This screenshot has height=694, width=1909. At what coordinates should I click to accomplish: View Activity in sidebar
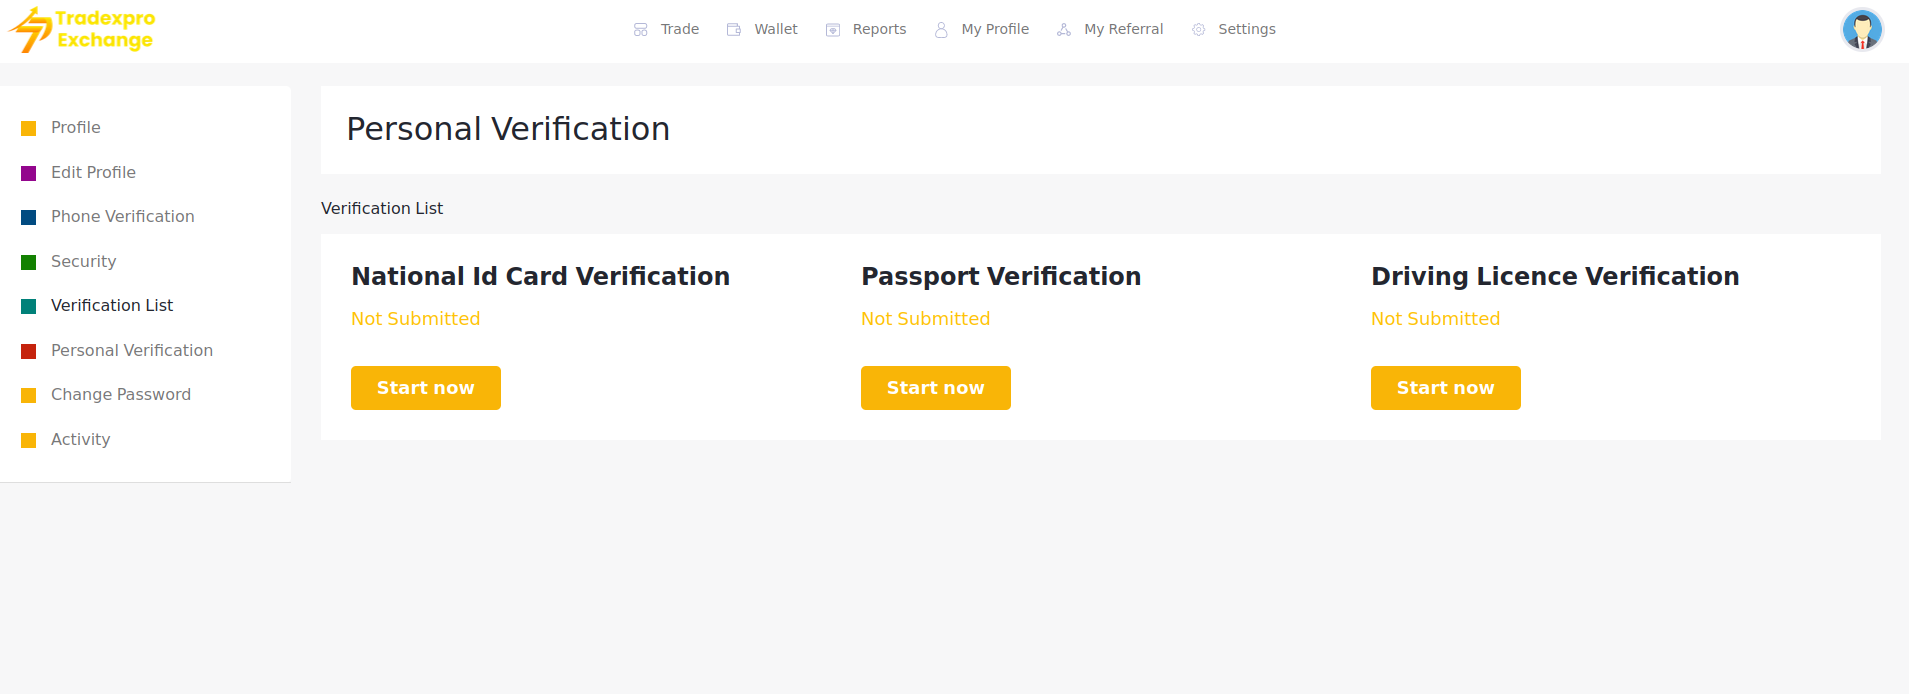tap(81, 439)
